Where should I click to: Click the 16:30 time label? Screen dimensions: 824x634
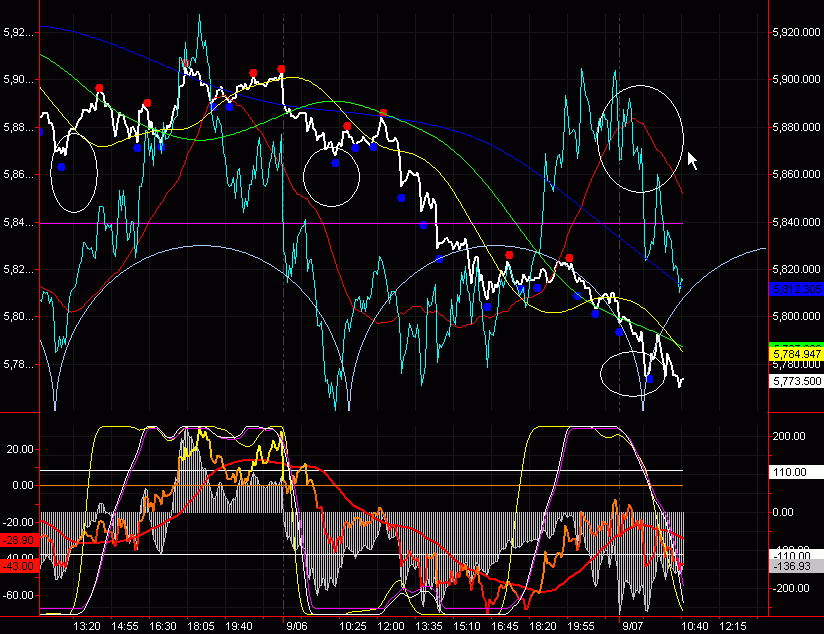(x=163, y=626)
